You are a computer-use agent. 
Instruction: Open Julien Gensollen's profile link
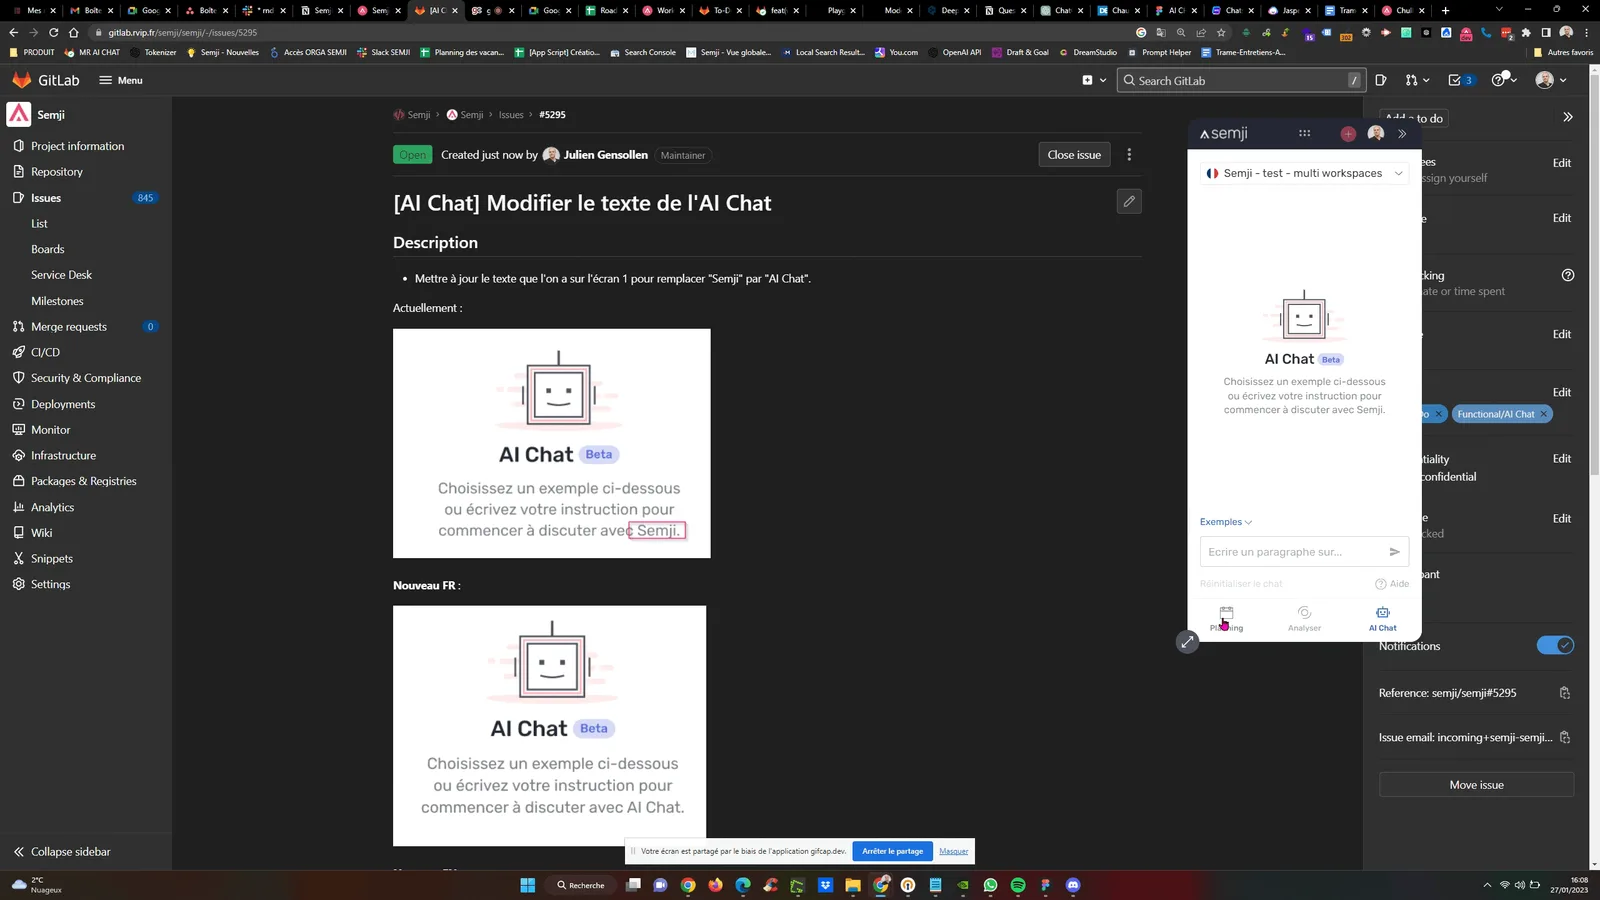click(x=605, y=155)
